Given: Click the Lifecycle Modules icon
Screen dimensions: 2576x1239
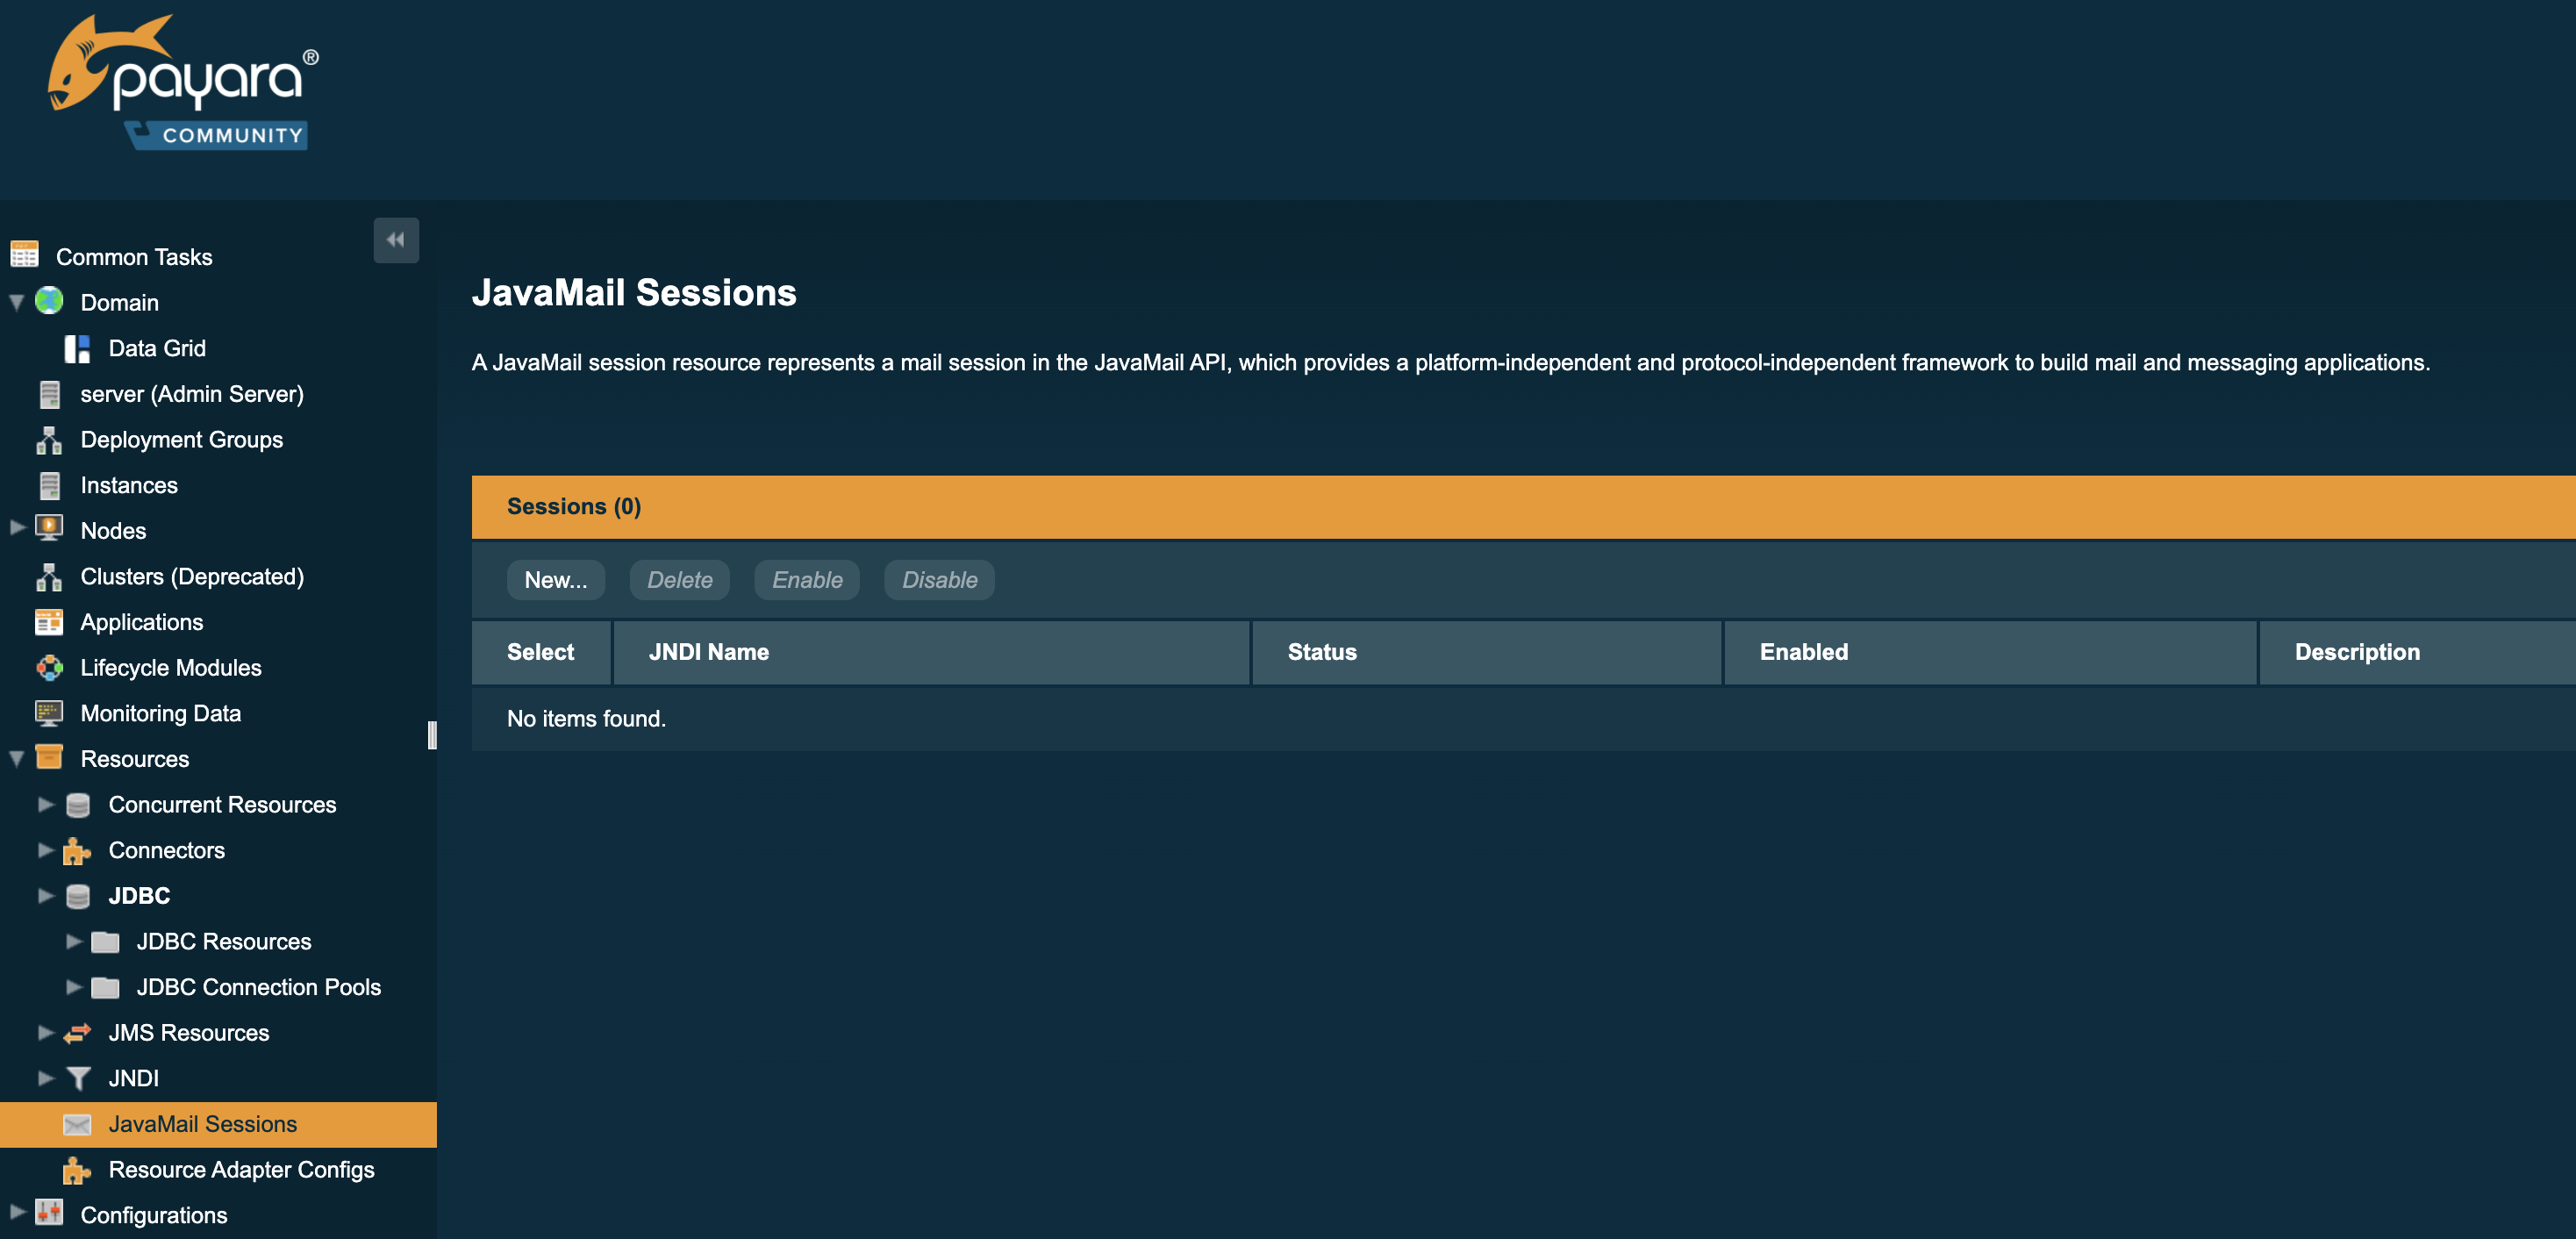Looking at the screenshot, I should [x=49, y=667].
